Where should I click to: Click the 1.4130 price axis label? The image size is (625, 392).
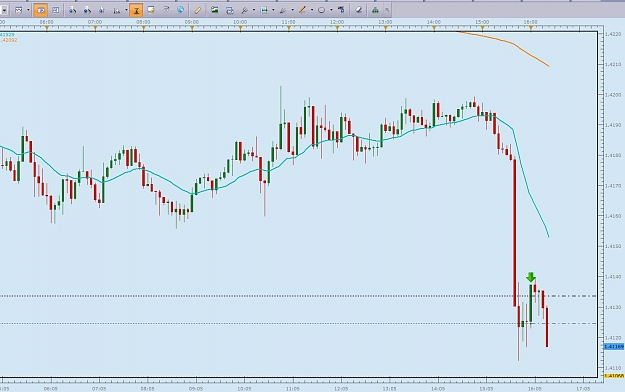click(613, 307)
